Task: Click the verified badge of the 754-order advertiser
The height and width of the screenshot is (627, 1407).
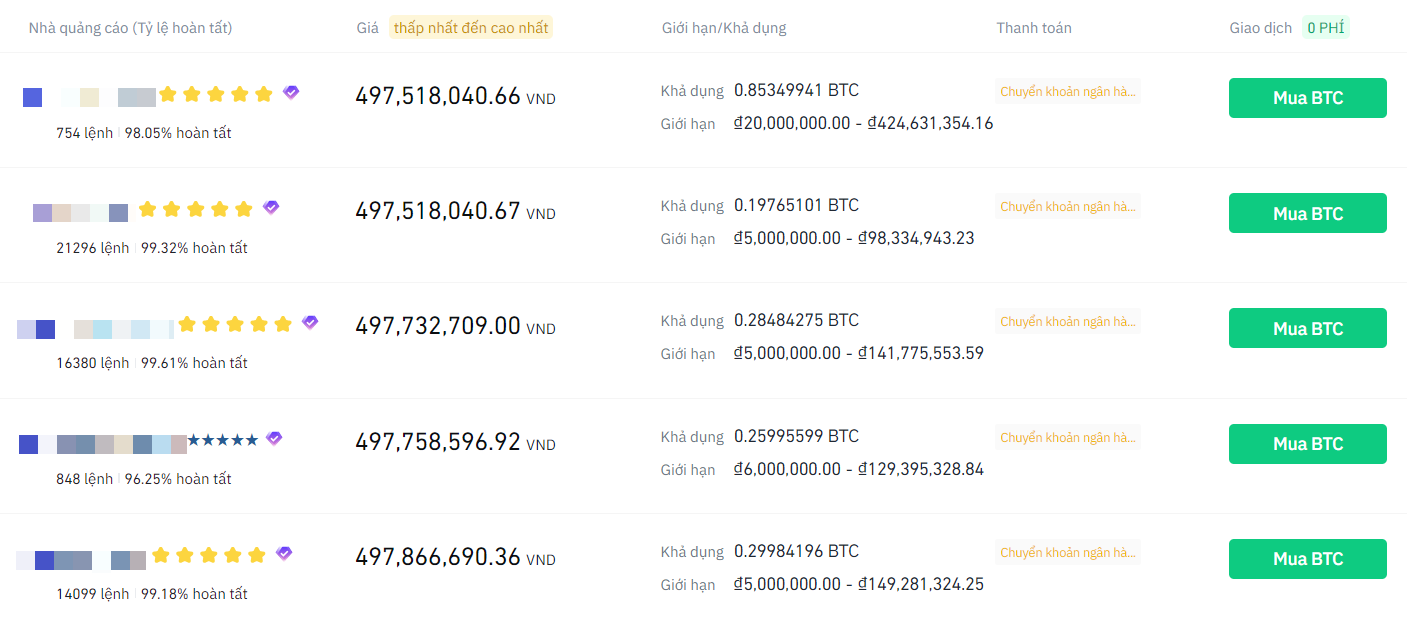Action: 291,93
